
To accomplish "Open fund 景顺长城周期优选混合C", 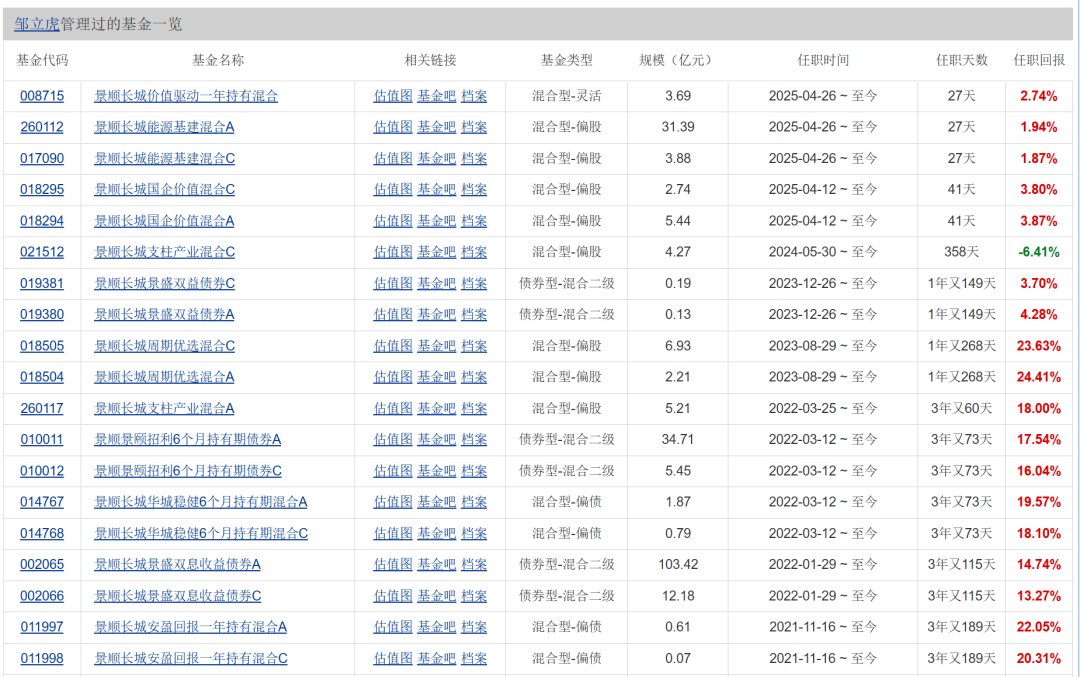I will 165,346.
